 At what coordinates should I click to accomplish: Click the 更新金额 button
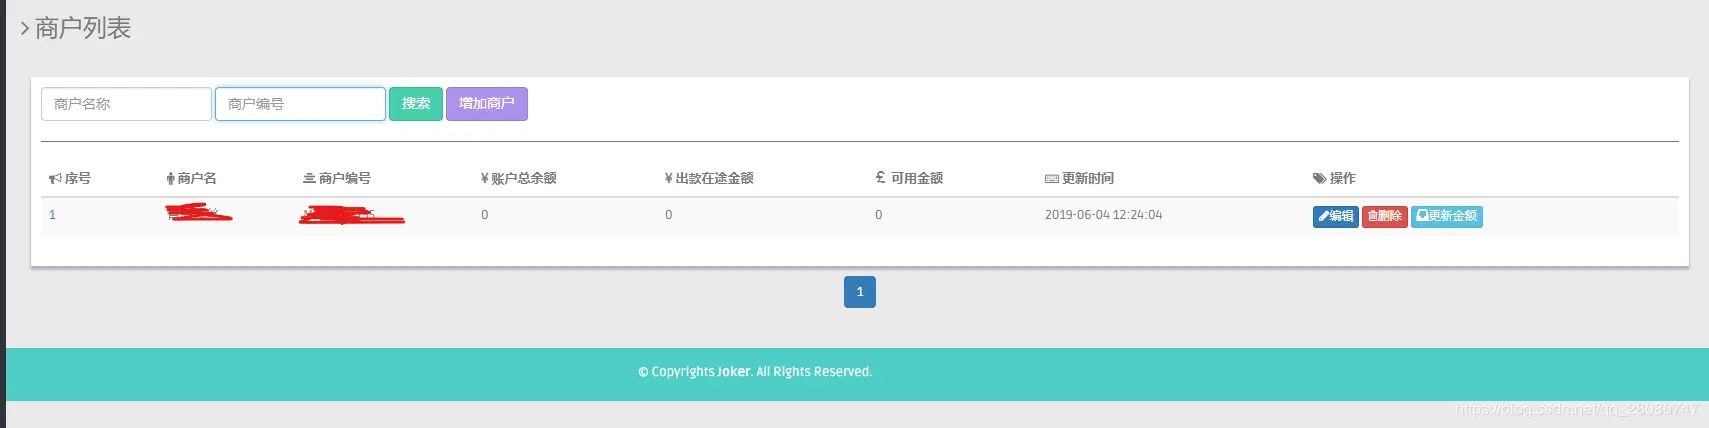(1447, 216)
